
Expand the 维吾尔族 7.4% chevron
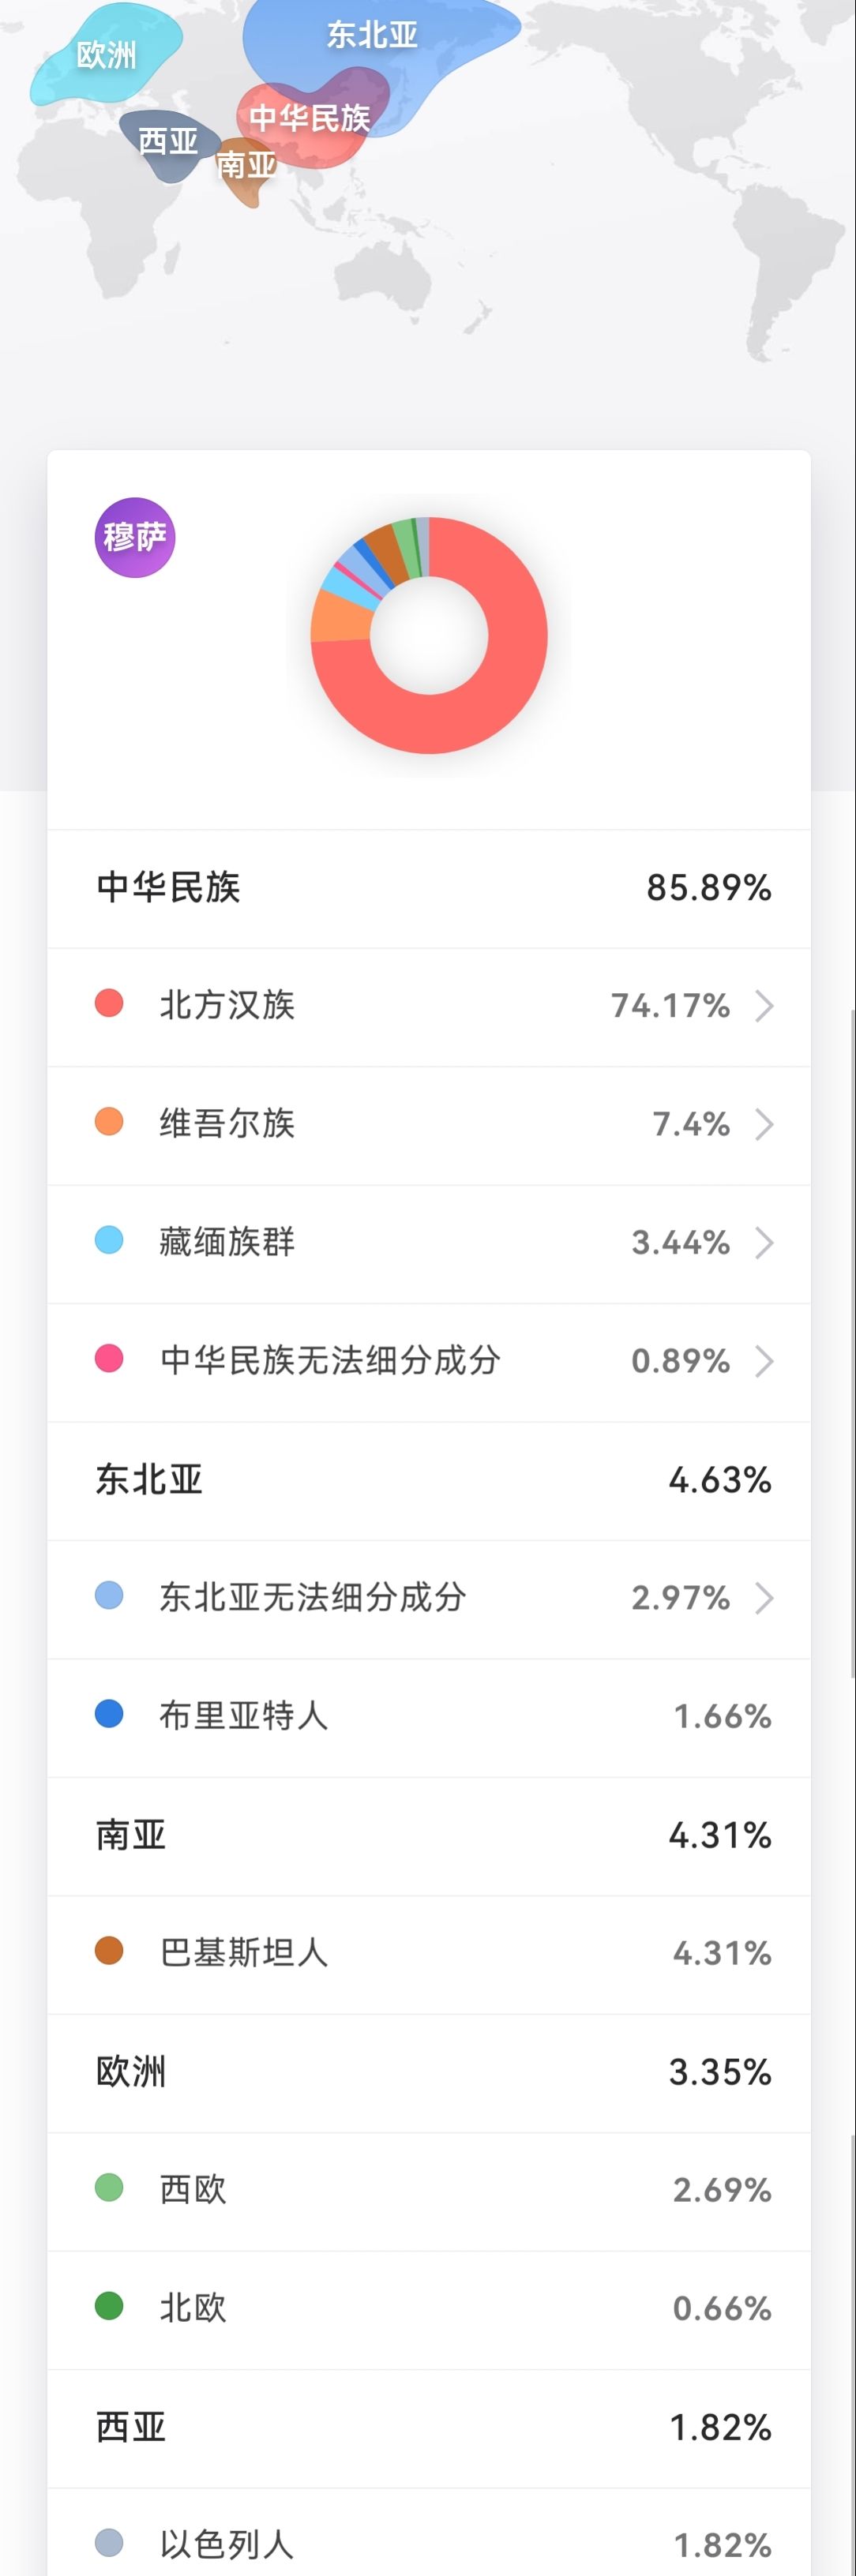click(x=764, y=1124)
